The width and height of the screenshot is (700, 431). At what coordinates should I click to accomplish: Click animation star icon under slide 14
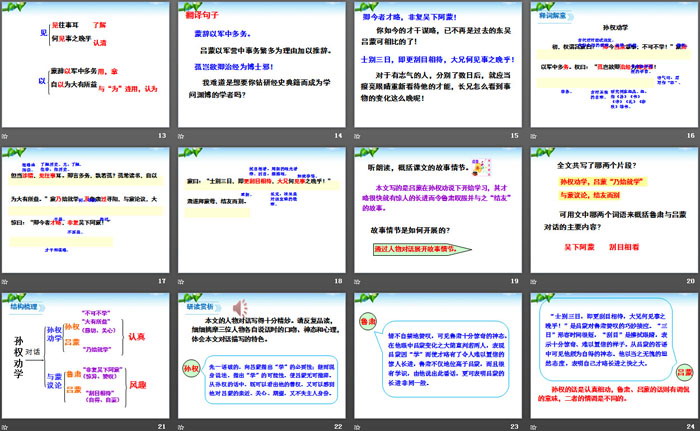coord(181,136)
